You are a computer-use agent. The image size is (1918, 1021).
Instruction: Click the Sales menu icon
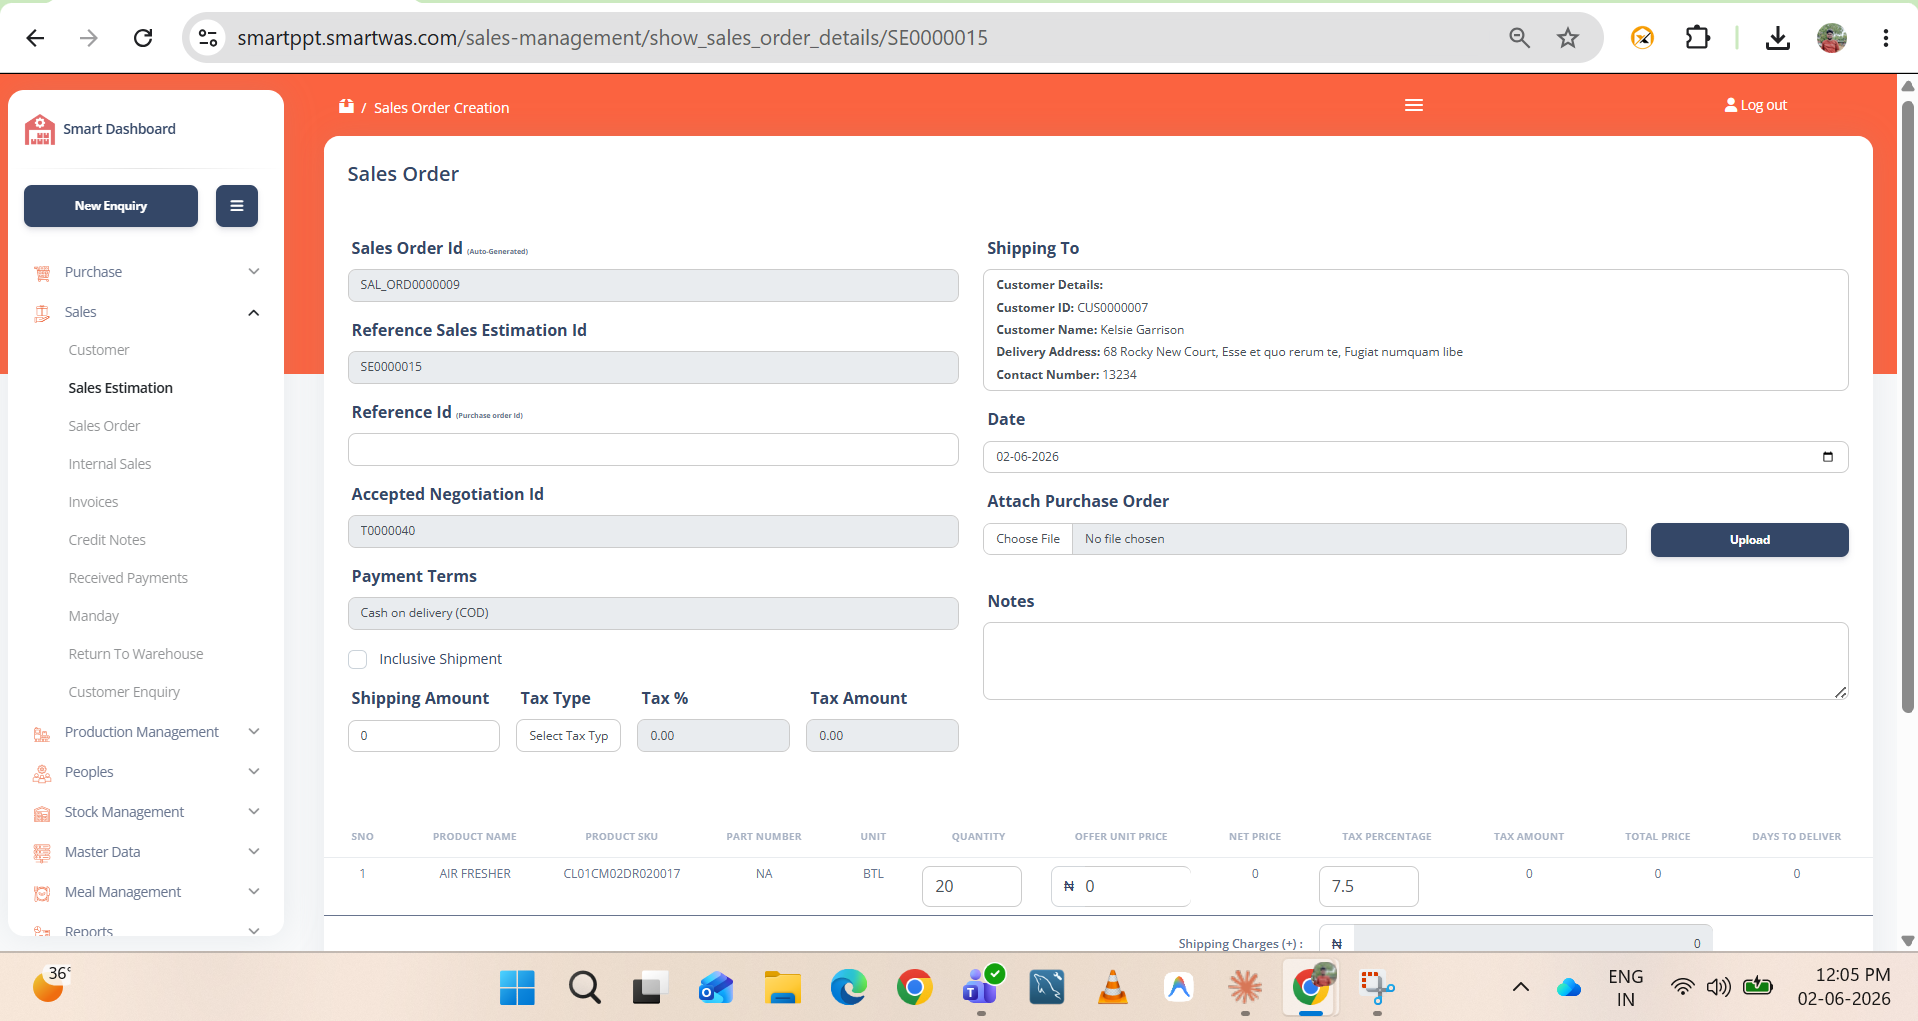[42, 313]
